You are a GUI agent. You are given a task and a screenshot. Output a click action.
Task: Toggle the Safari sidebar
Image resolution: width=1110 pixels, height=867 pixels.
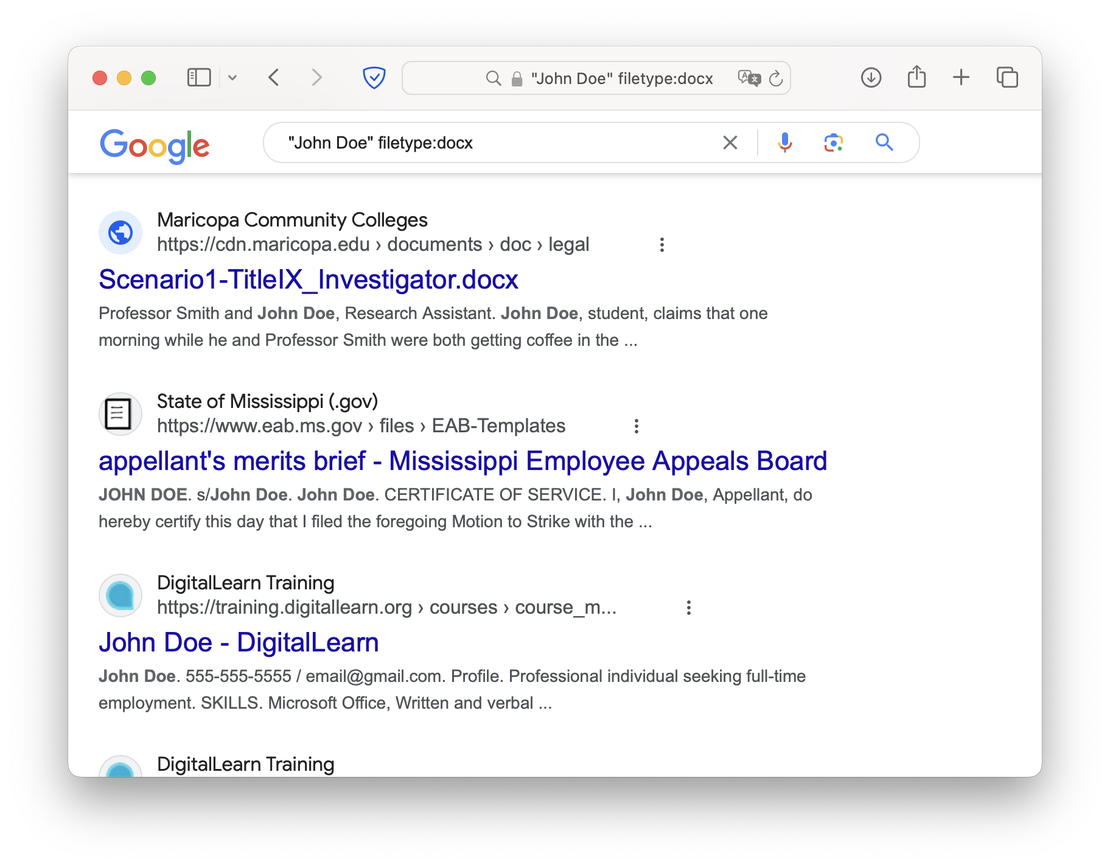coord(199,77)
